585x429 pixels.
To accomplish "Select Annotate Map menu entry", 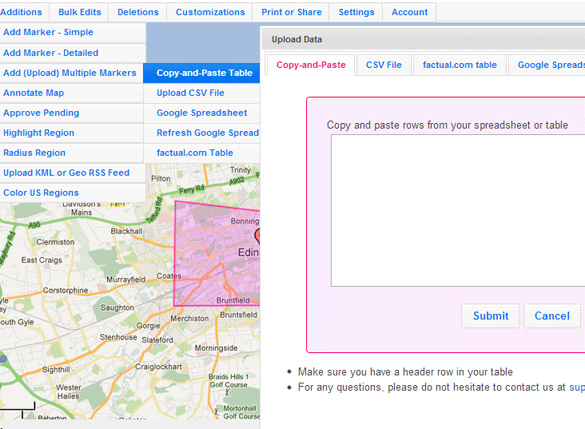I will (x=71, y=93).
